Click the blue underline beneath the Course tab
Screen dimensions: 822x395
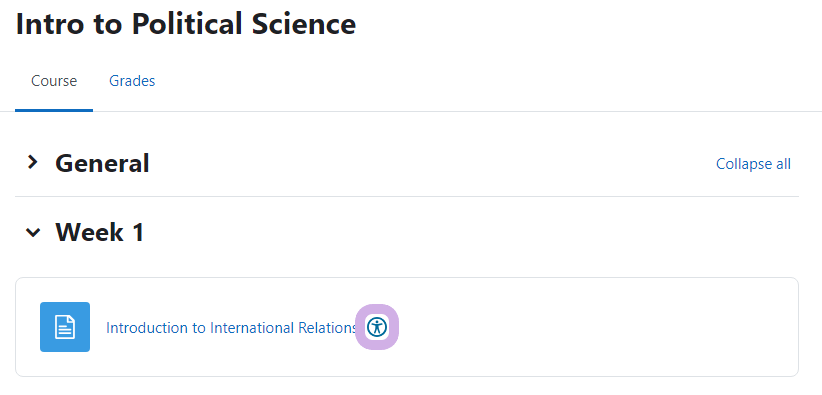click(x=54, y=110)
